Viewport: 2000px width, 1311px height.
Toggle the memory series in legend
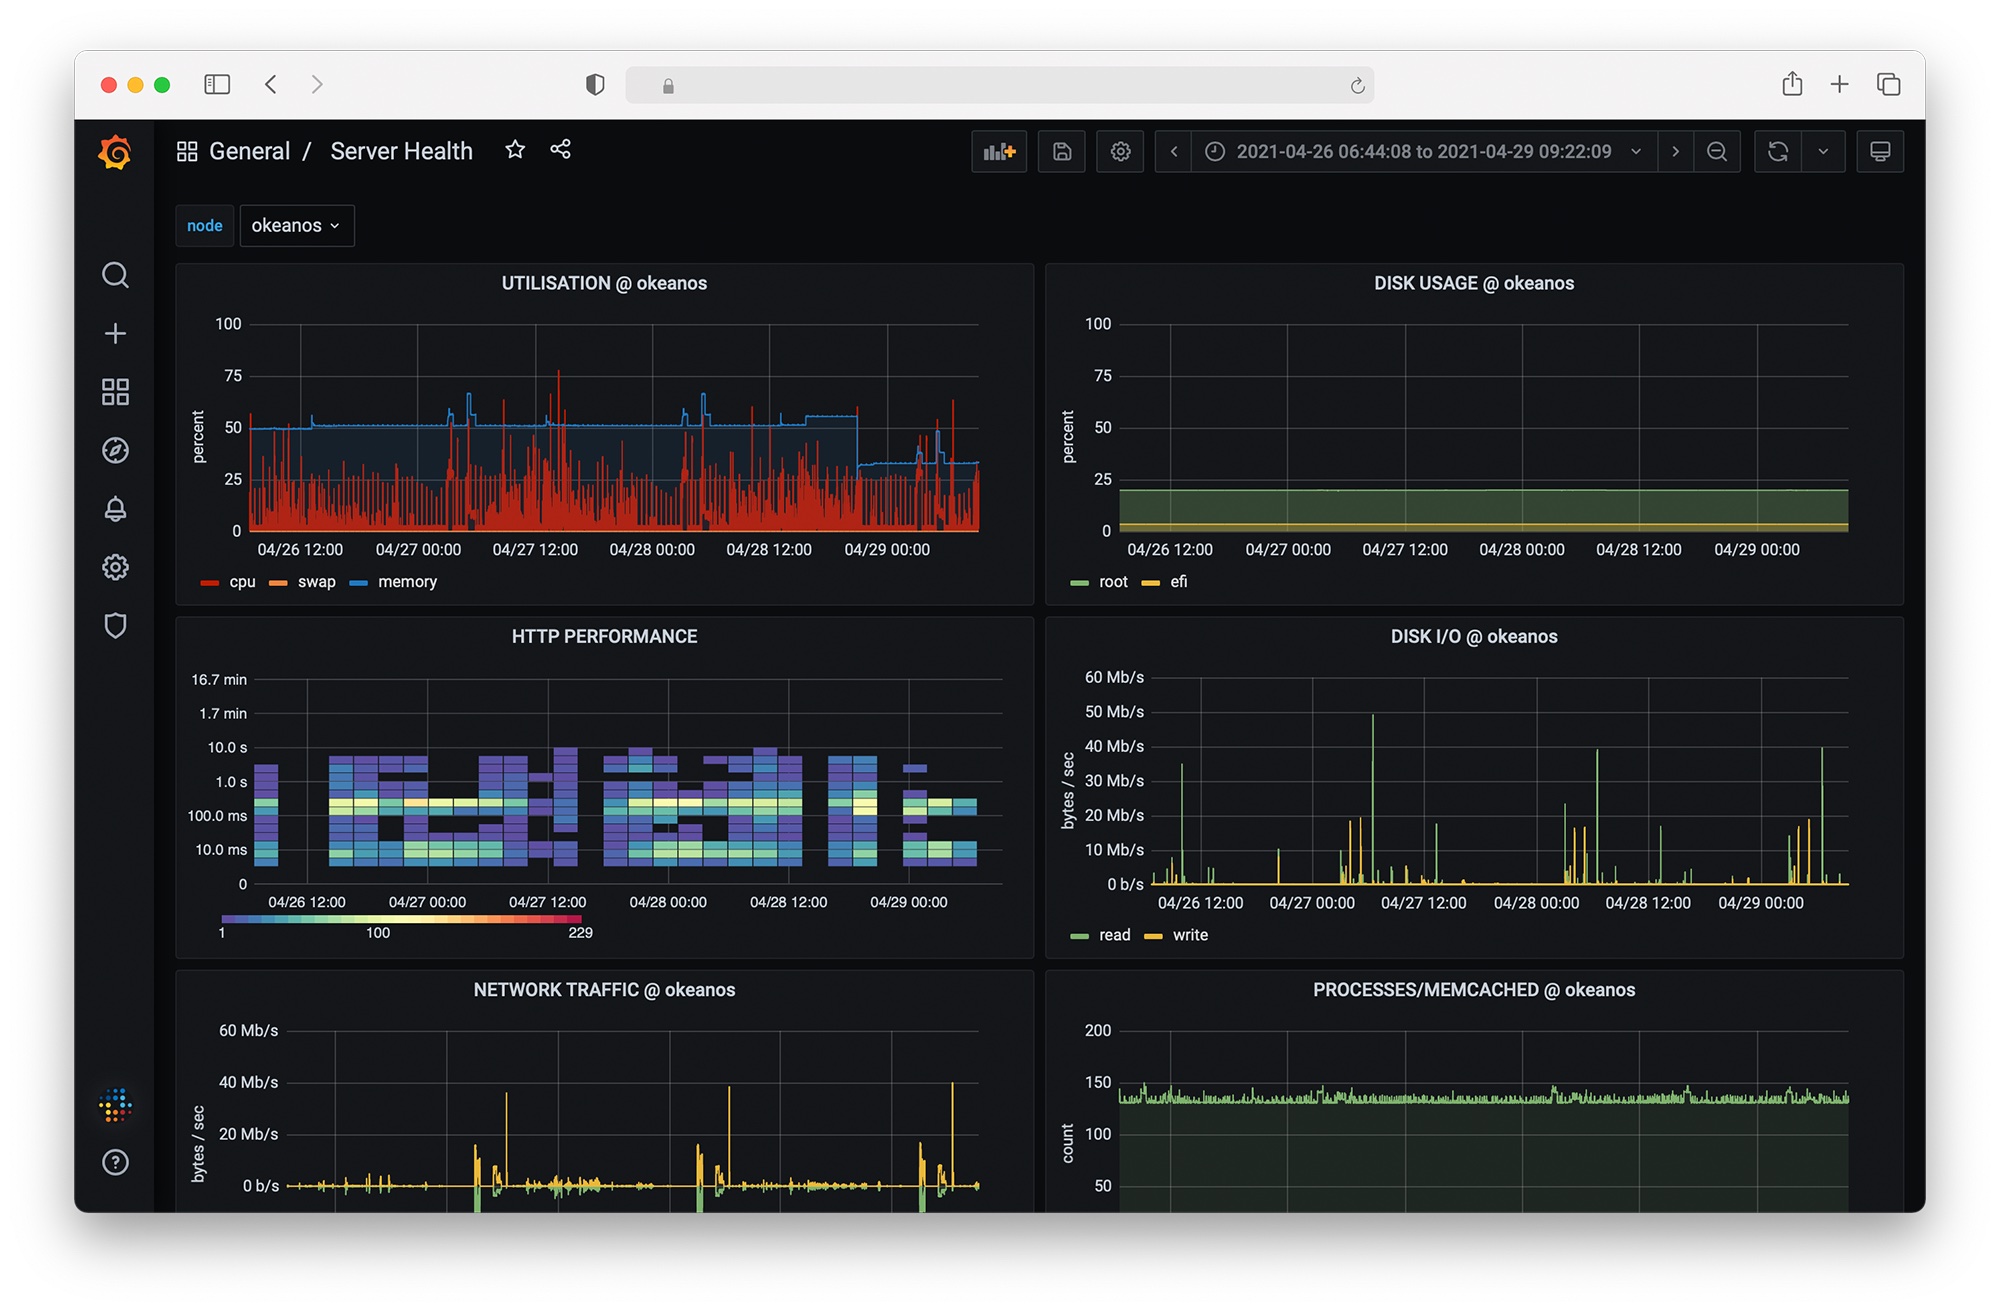pyautogui.click(x=407, y=582)
